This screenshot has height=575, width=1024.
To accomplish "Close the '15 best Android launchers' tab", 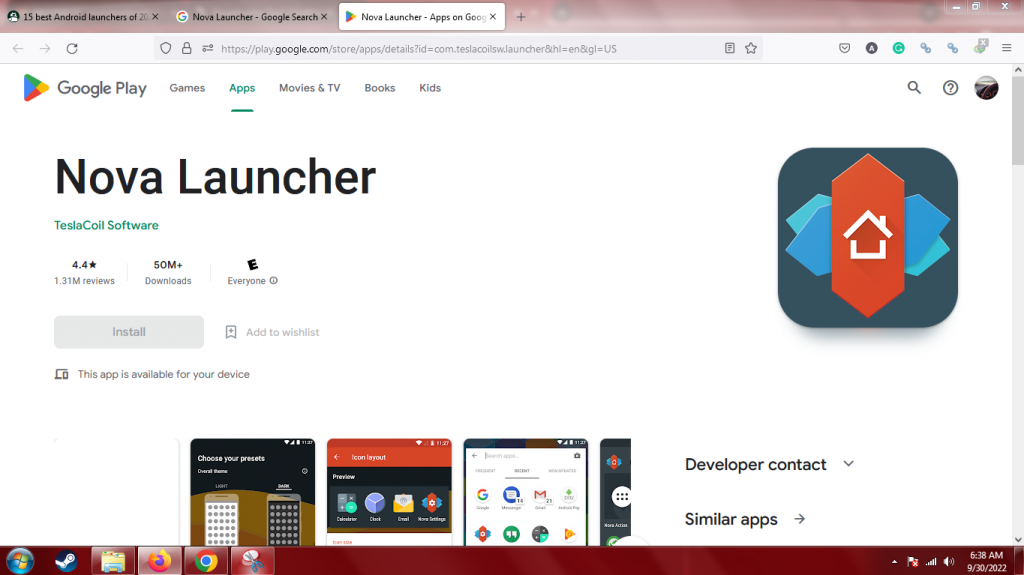I will point(155,17).
